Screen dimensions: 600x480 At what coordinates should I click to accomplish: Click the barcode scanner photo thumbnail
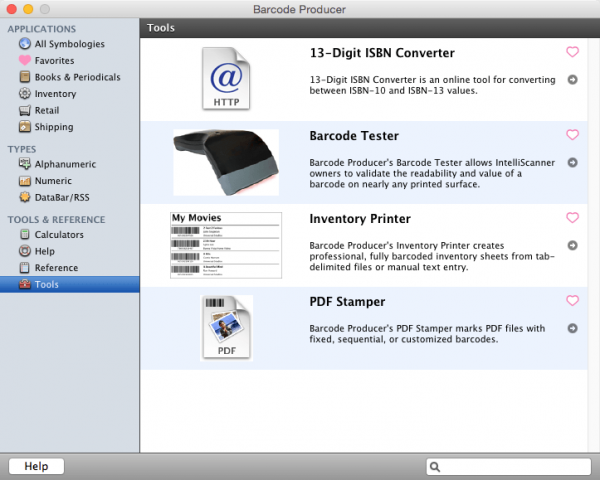click(x=226, y=162)
